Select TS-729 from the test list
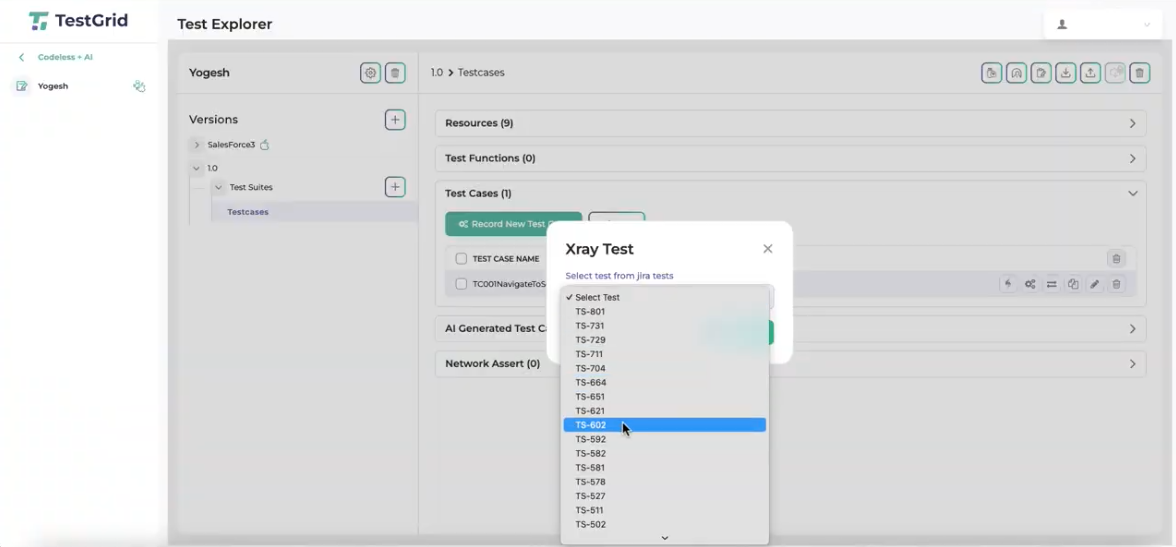This screenshot has width=1176, height=547. click(664, 340)
